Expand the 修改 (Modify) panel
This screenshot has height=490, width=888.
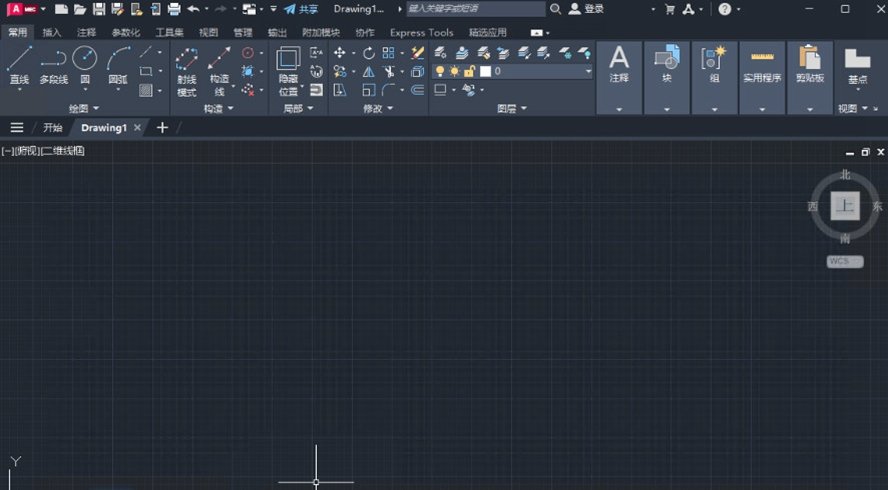378,108
